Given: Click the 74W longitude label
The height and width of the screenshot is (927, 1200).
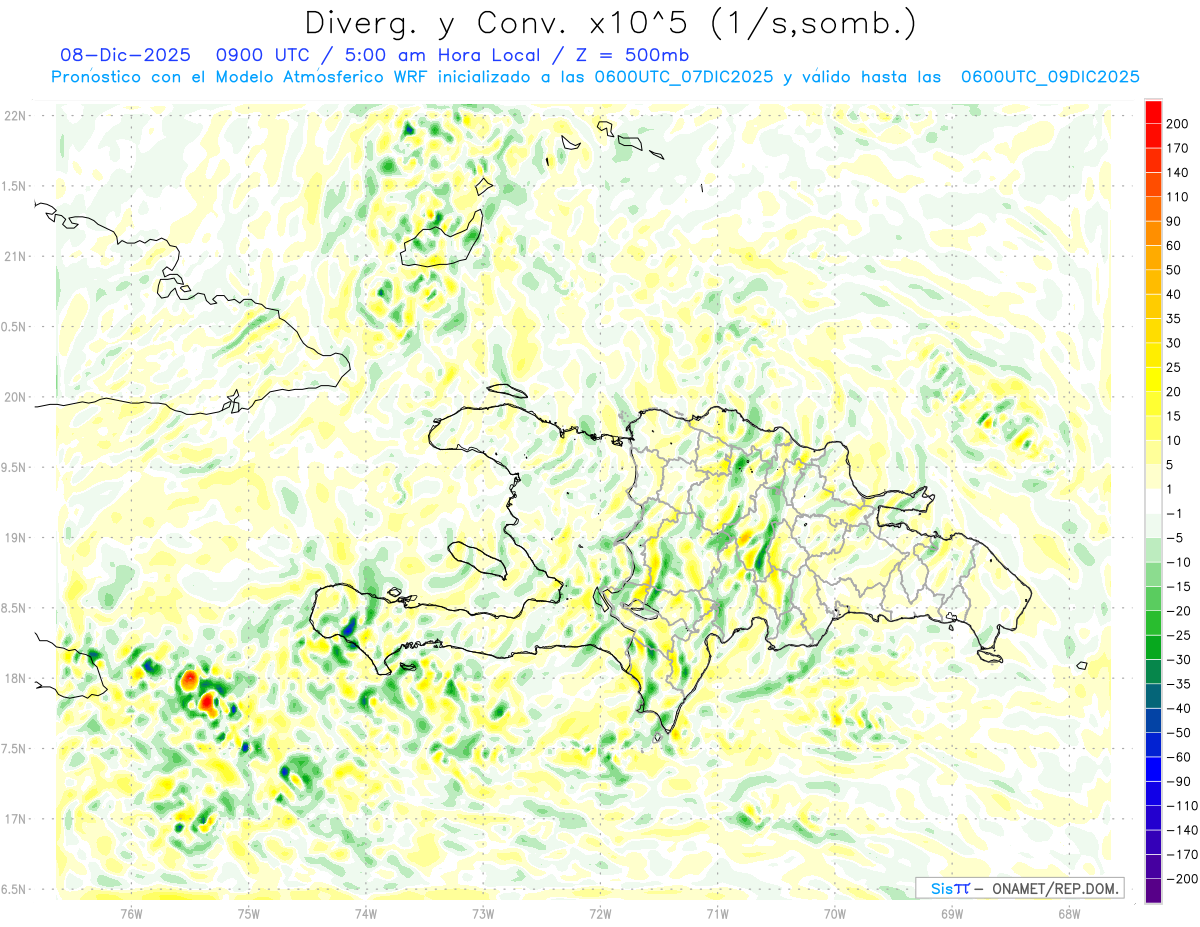Looking at the screenshot, I should 366,914.
